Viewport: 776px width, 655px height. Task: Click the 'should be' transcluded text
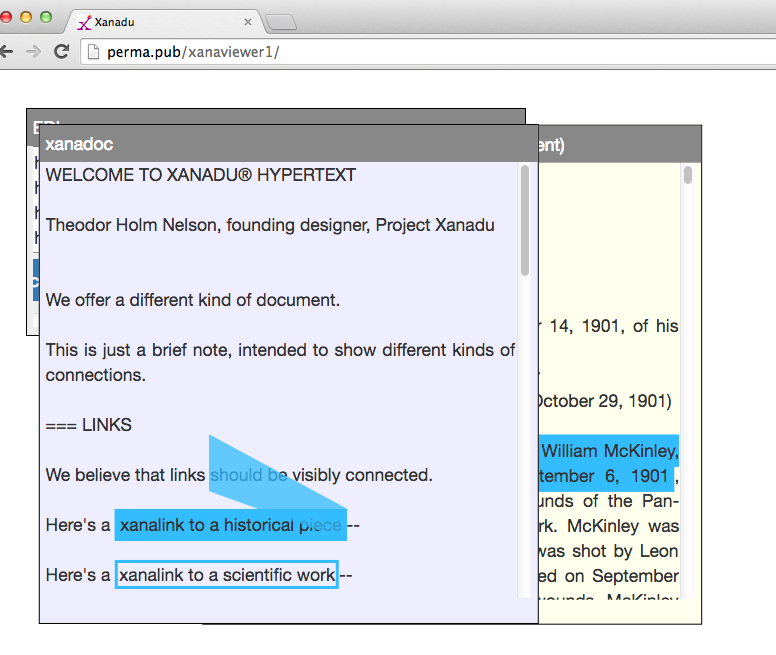point(248,475)
